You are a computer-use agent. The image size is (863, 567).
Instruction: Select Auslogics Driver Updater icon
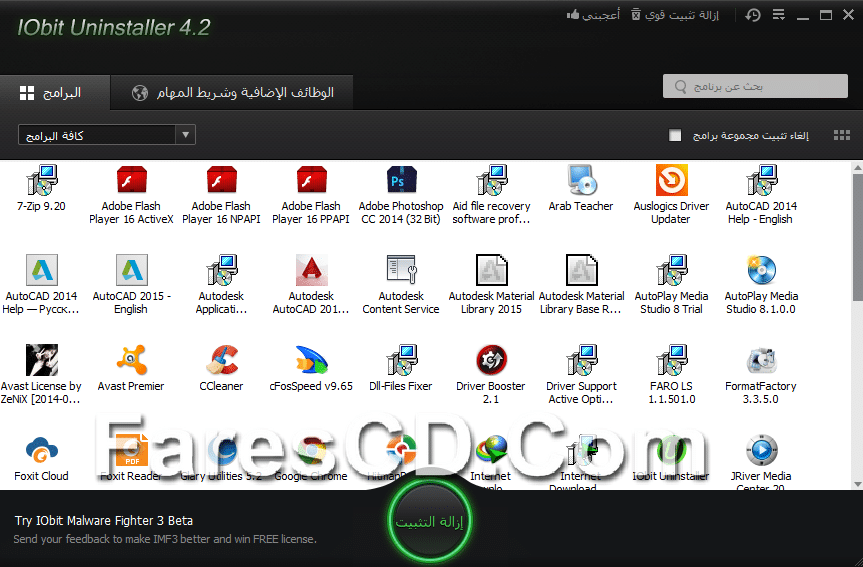click(671, 180)
